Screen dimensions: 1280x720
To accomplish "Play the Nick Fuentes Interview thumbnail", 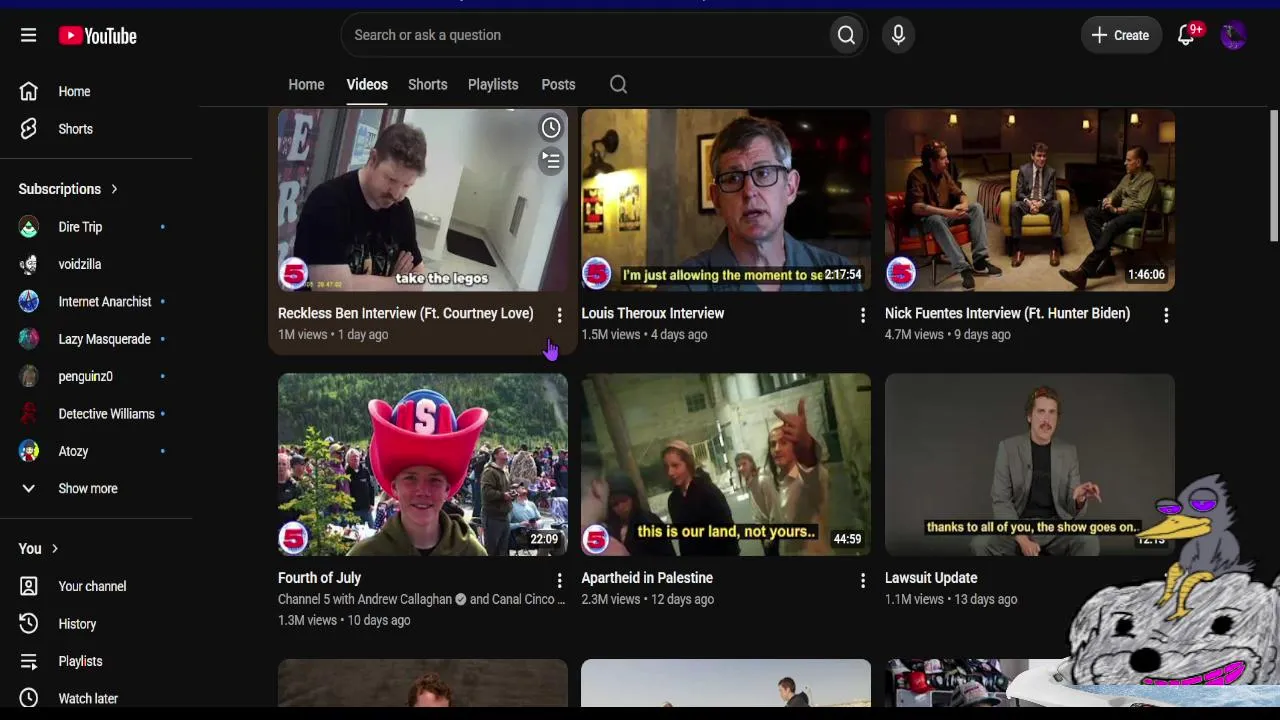I will [x=1030, y=200].
